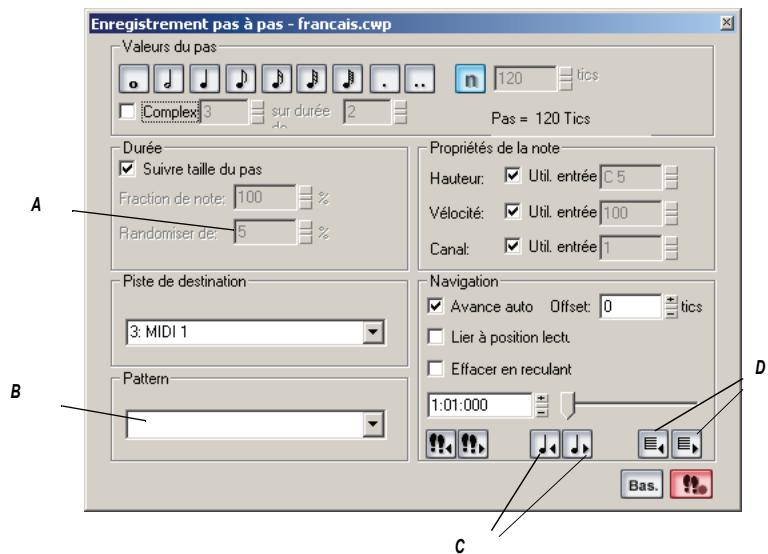Image resolution: width=768 pixels, height=554 pixels.
Task: Click the Randomiser de spinner
Action: click(x=305, y=232)
